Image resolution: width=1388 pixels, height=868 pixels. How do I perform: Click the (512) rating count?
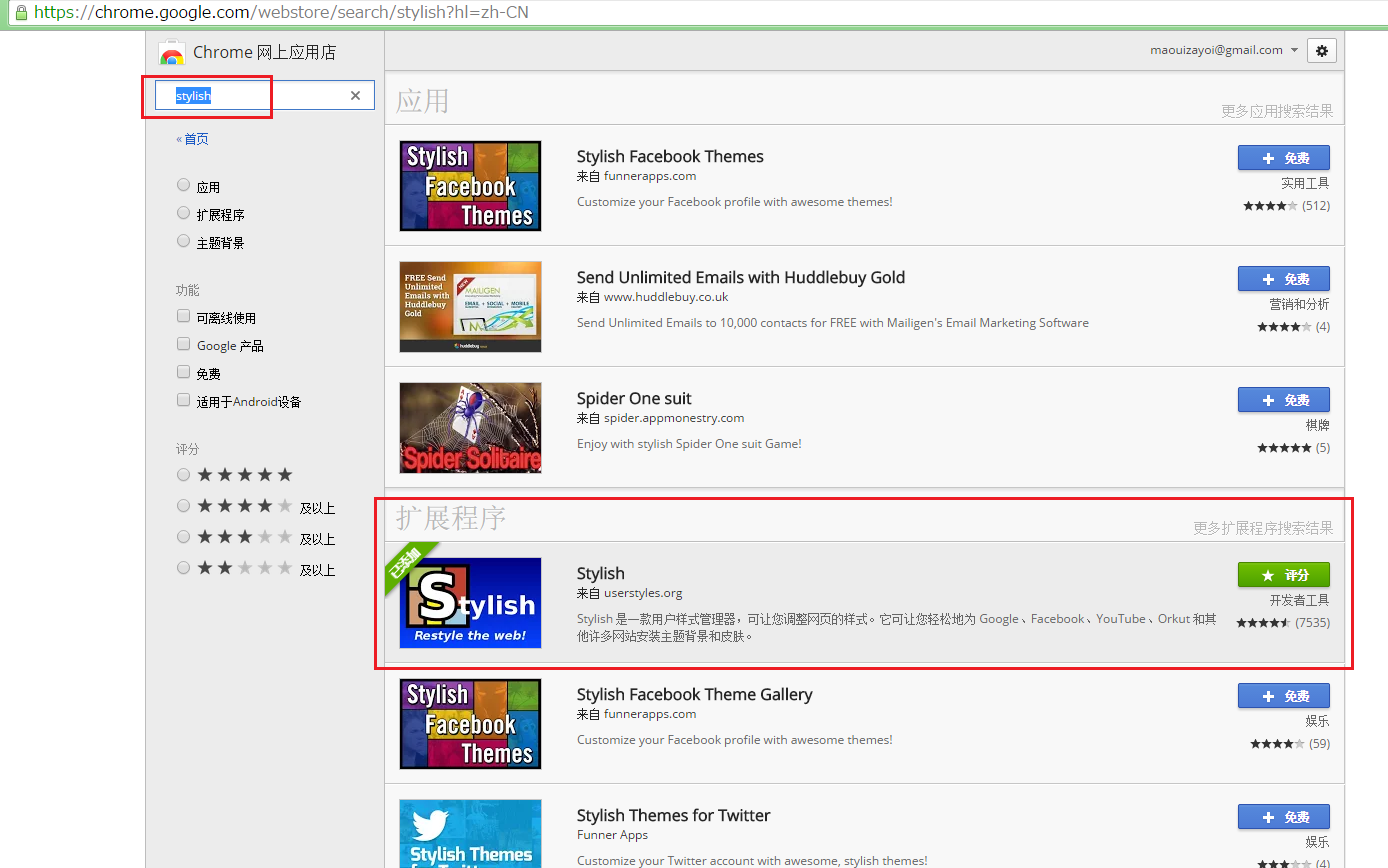[x=1316, y=205]
